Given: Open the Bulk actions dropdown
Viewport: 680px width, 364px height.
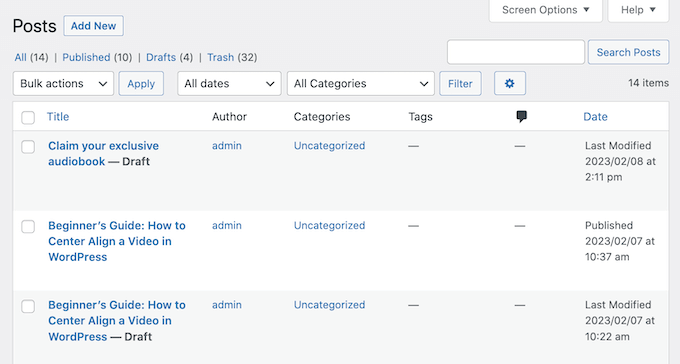Looking at the screenshot, I should [63, 83].
